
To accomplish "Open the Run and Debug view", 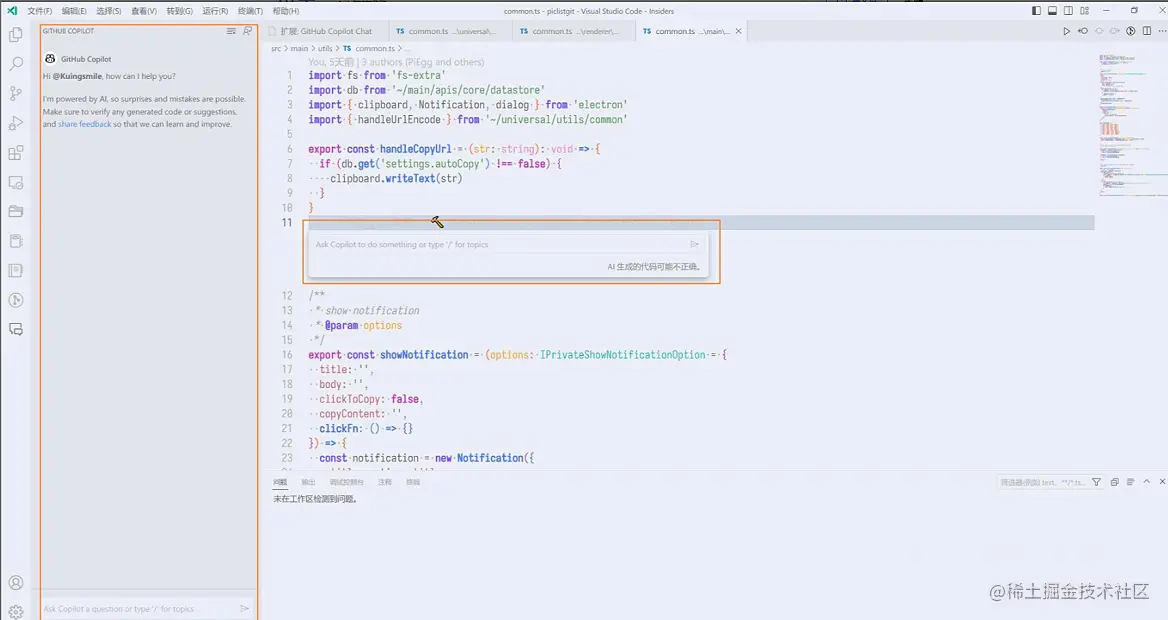I will (16, 123).
